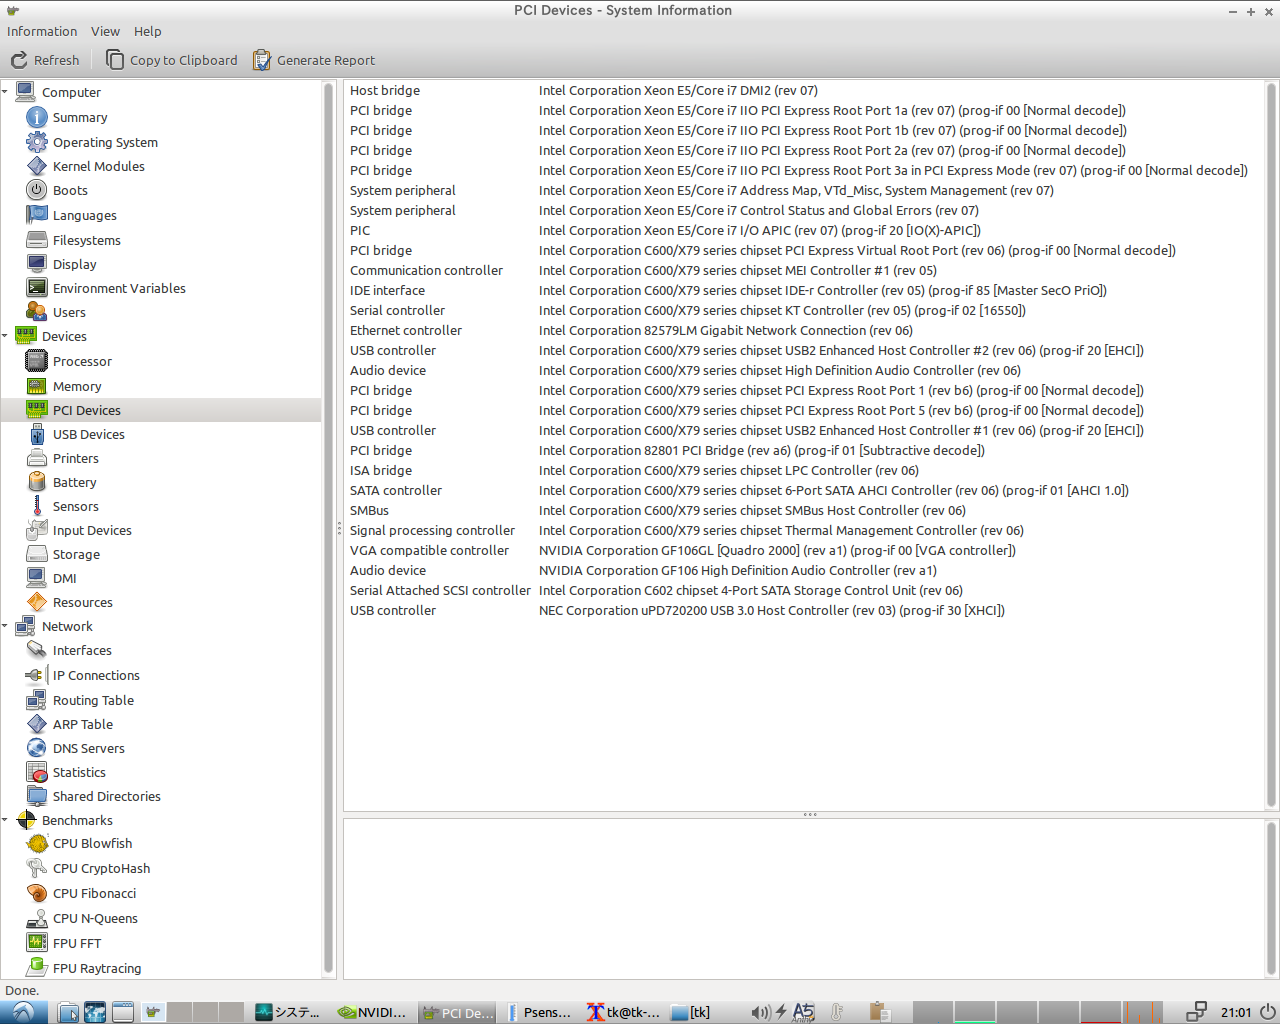
Task: Select the Routing Table entry
Action: coord(93,700)
